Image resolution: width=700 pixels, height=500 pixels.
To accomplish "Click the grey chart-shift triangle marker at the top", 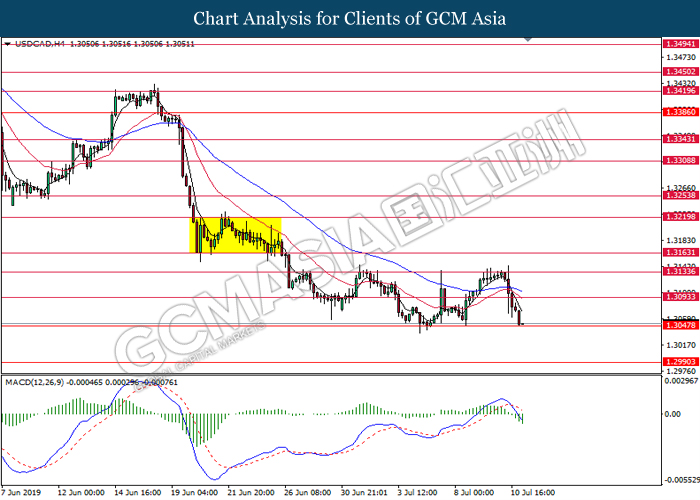I will [x=528, y=40].
